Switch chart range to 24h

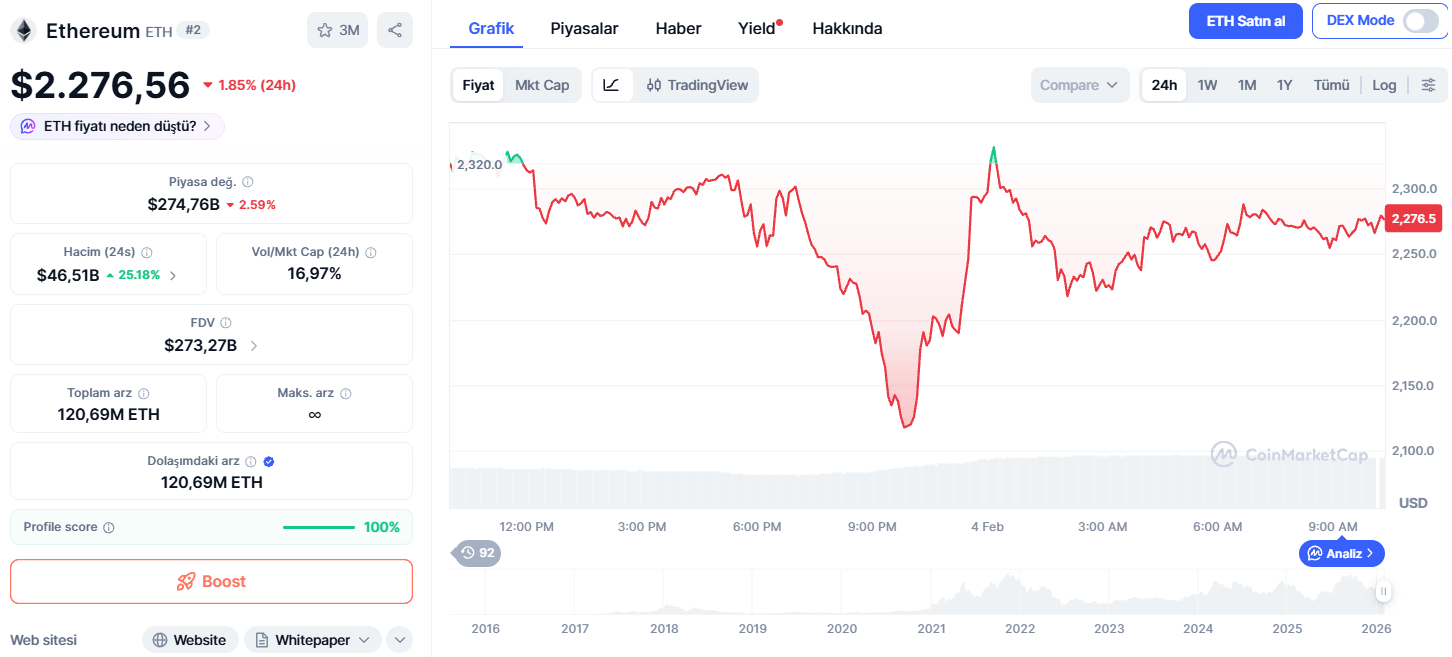pyautogui.click(x=1164, y=85)
